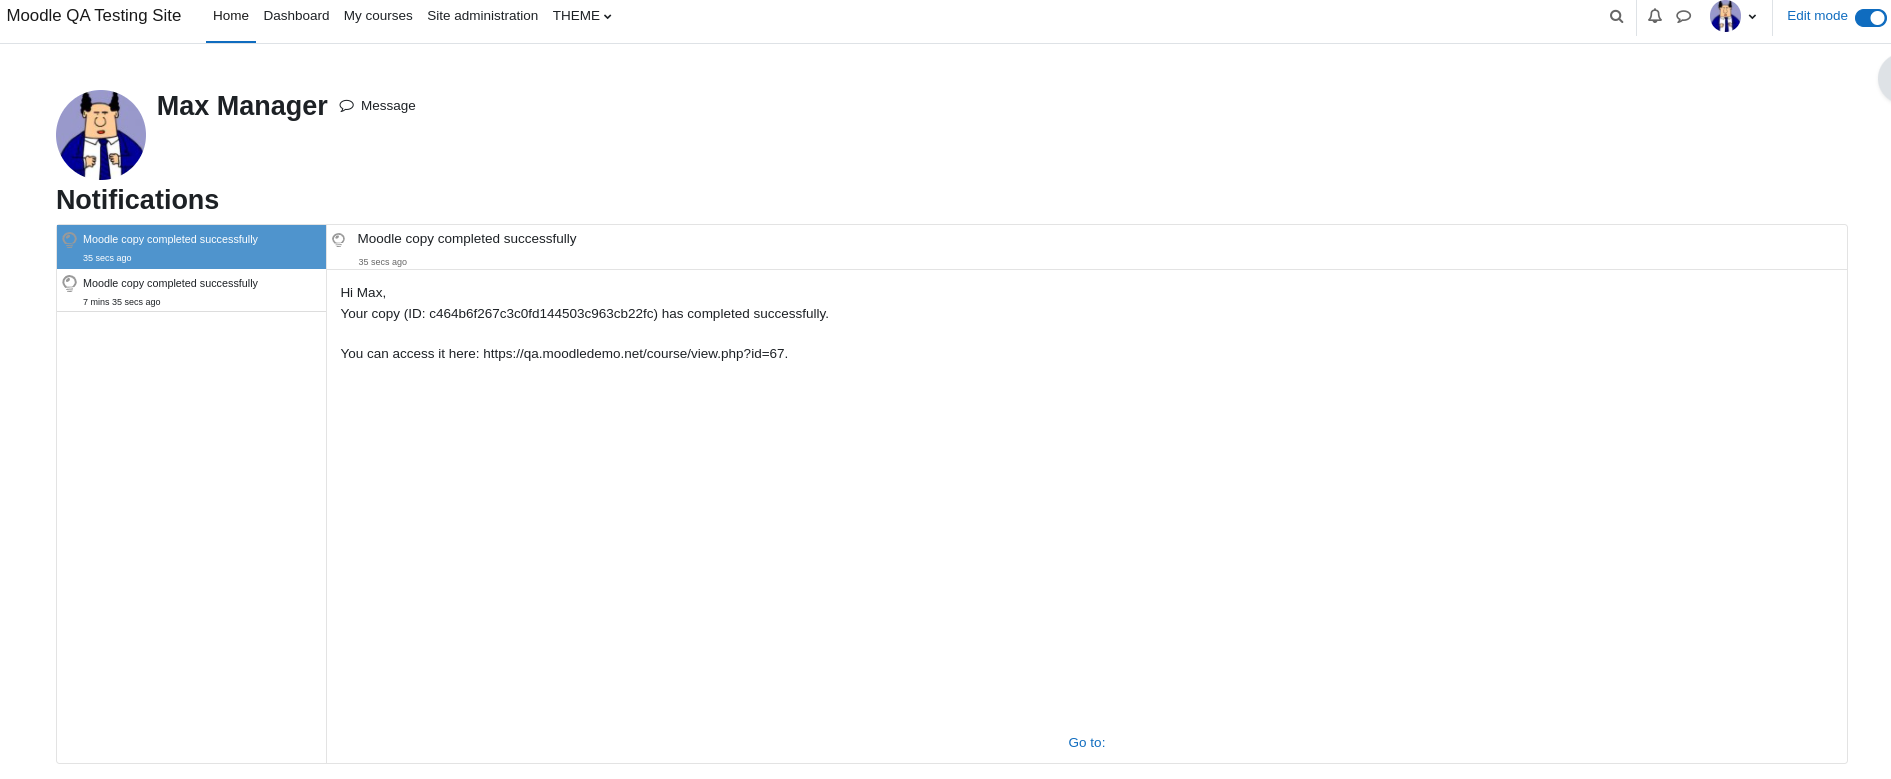1891x779 pixels.
Task: Open the notifications bell icon
Action: 1655,16
